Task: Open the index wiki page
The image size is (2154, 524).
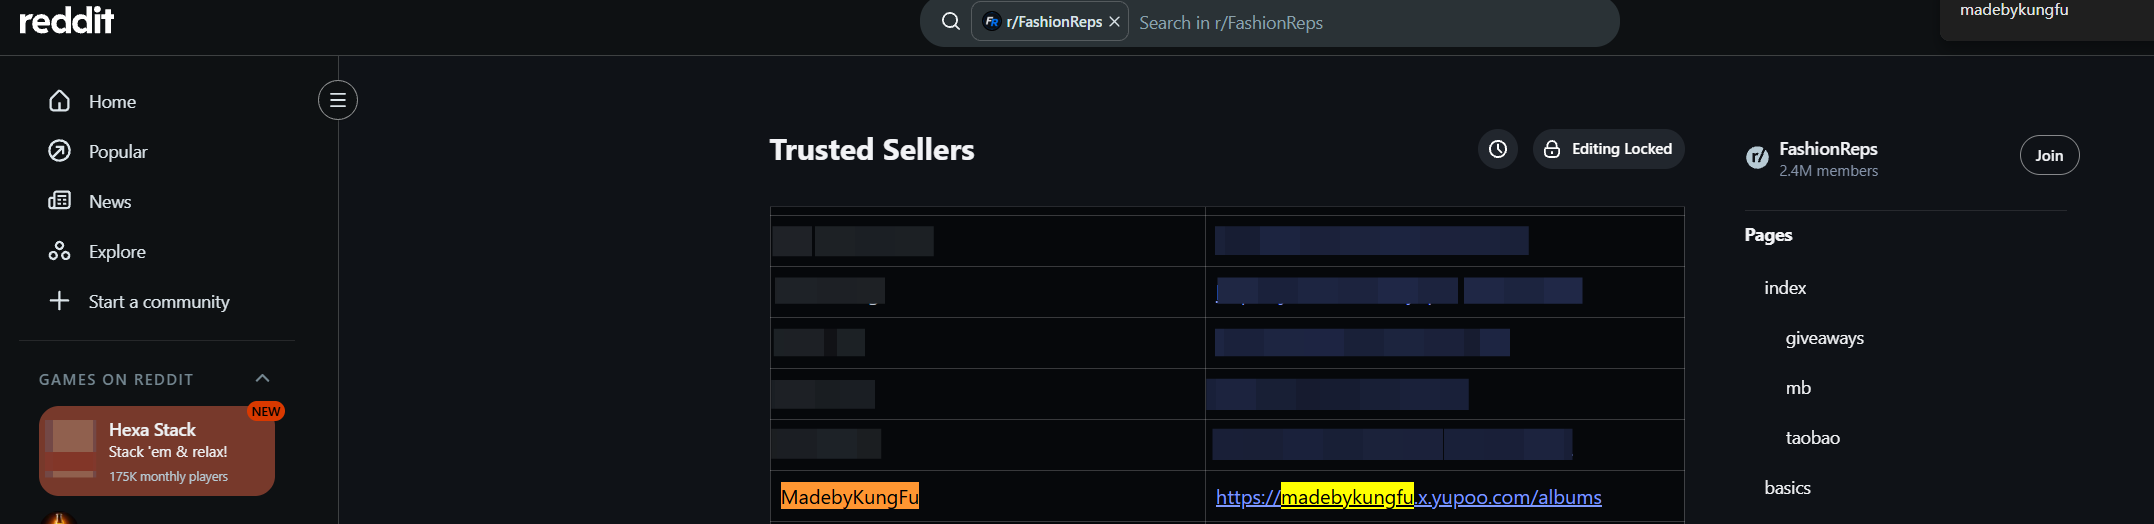Action: coord(1785,288)
